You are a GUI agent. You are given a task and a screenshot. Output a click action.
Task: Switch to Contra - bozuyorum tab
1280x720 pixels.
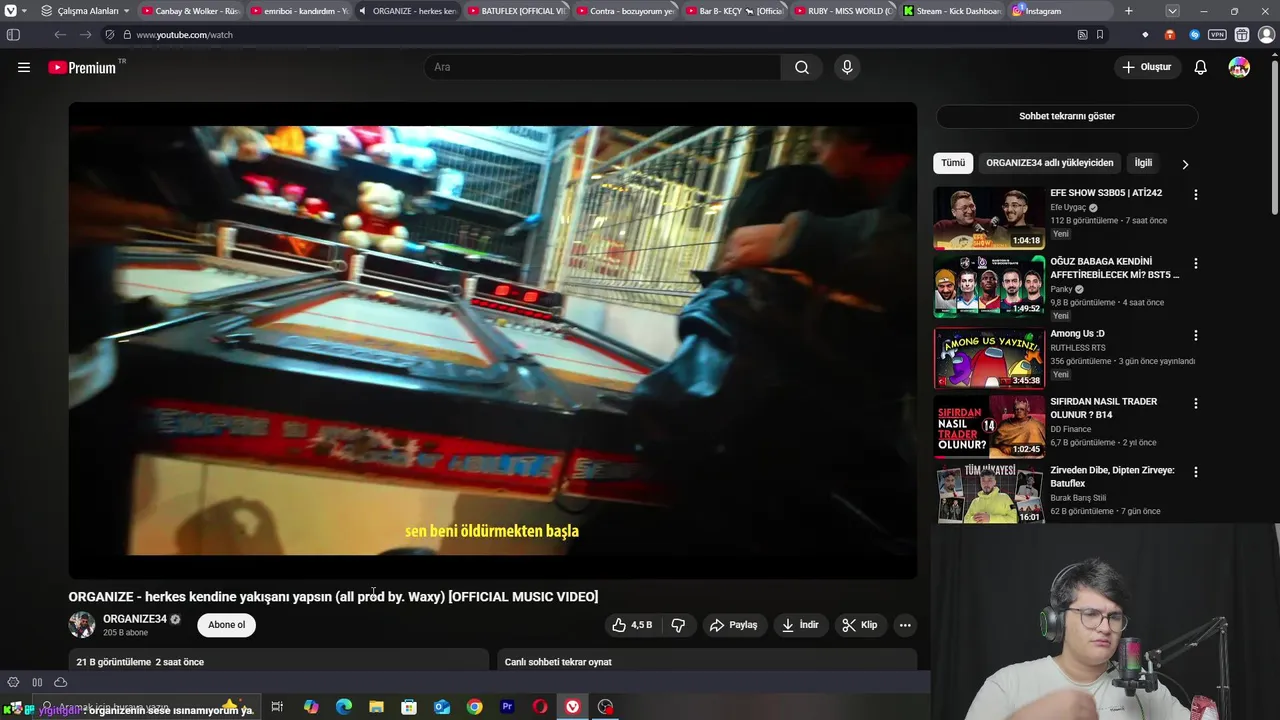pos(624,11)
